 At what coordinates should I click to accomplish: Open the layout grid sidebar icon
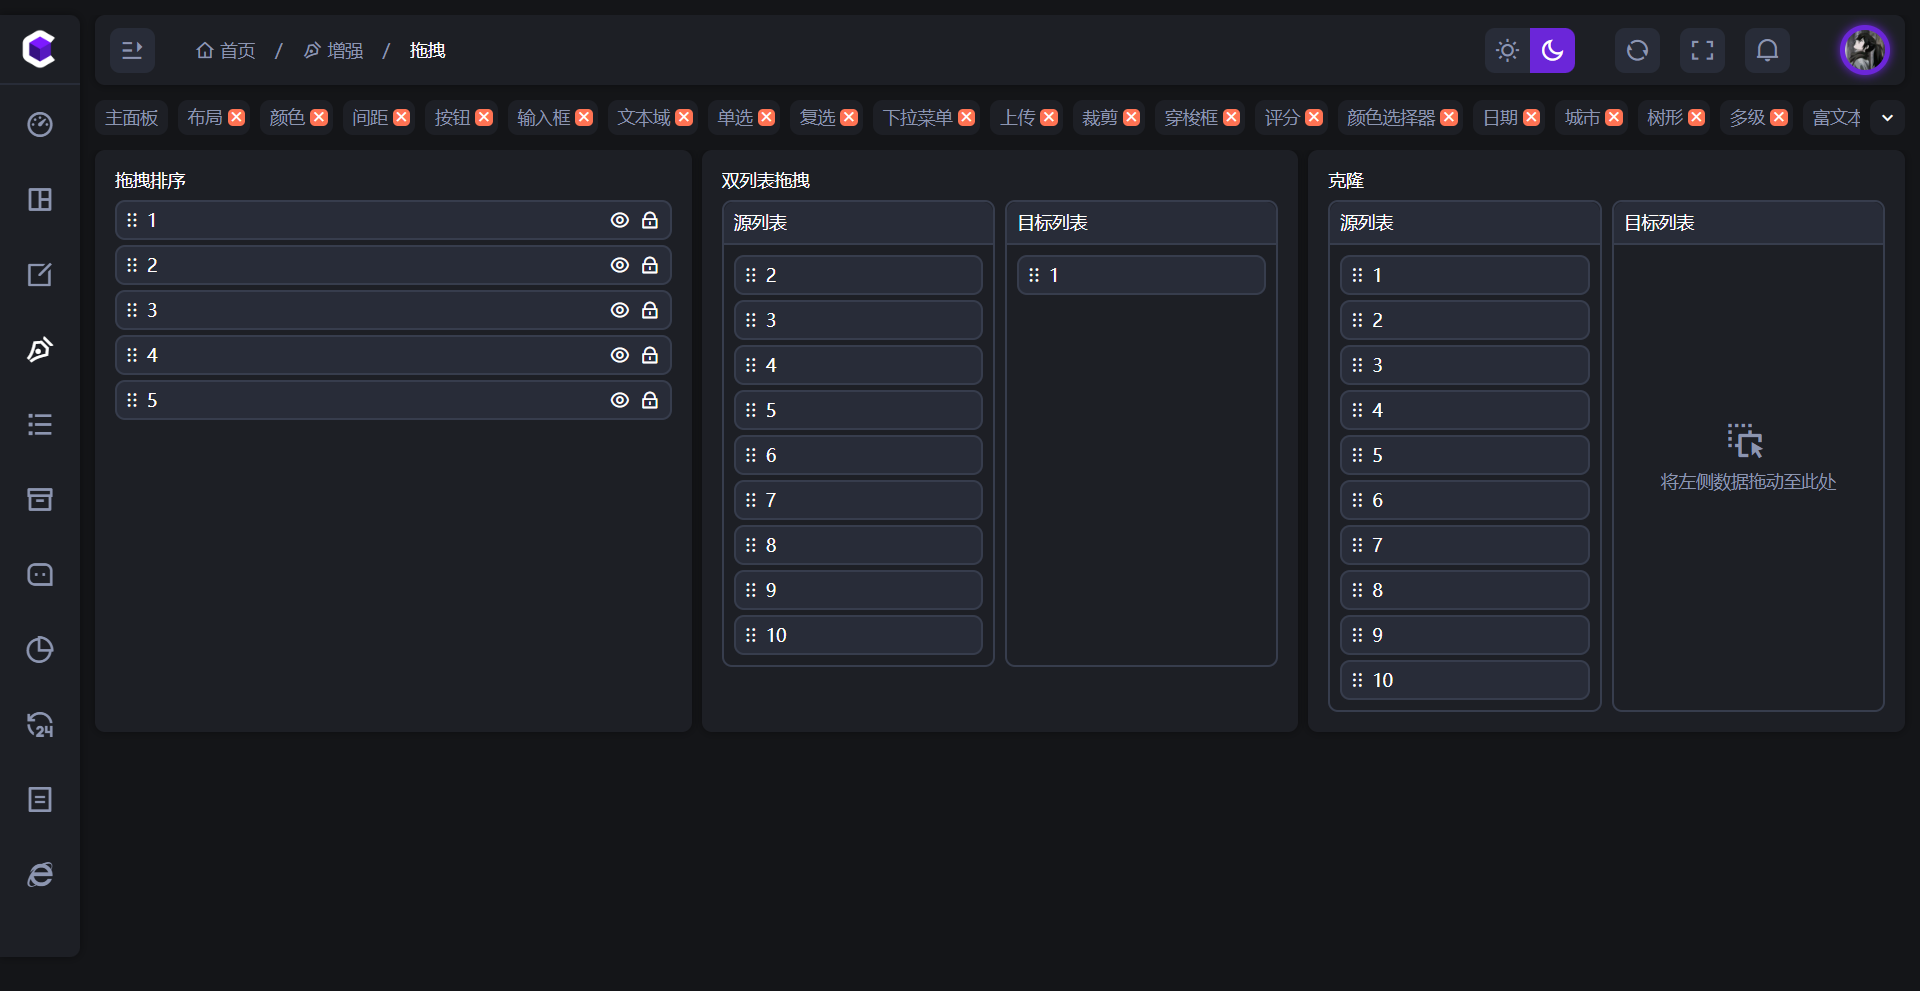click(40, 200)
